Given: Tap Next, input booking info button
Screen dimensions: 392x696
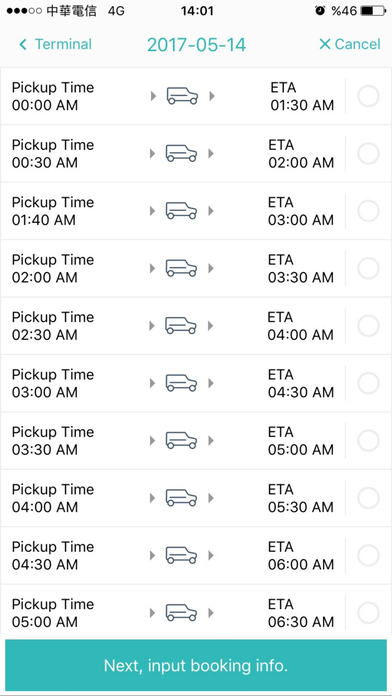Looking at the screenshot, I should coord(196,665).
